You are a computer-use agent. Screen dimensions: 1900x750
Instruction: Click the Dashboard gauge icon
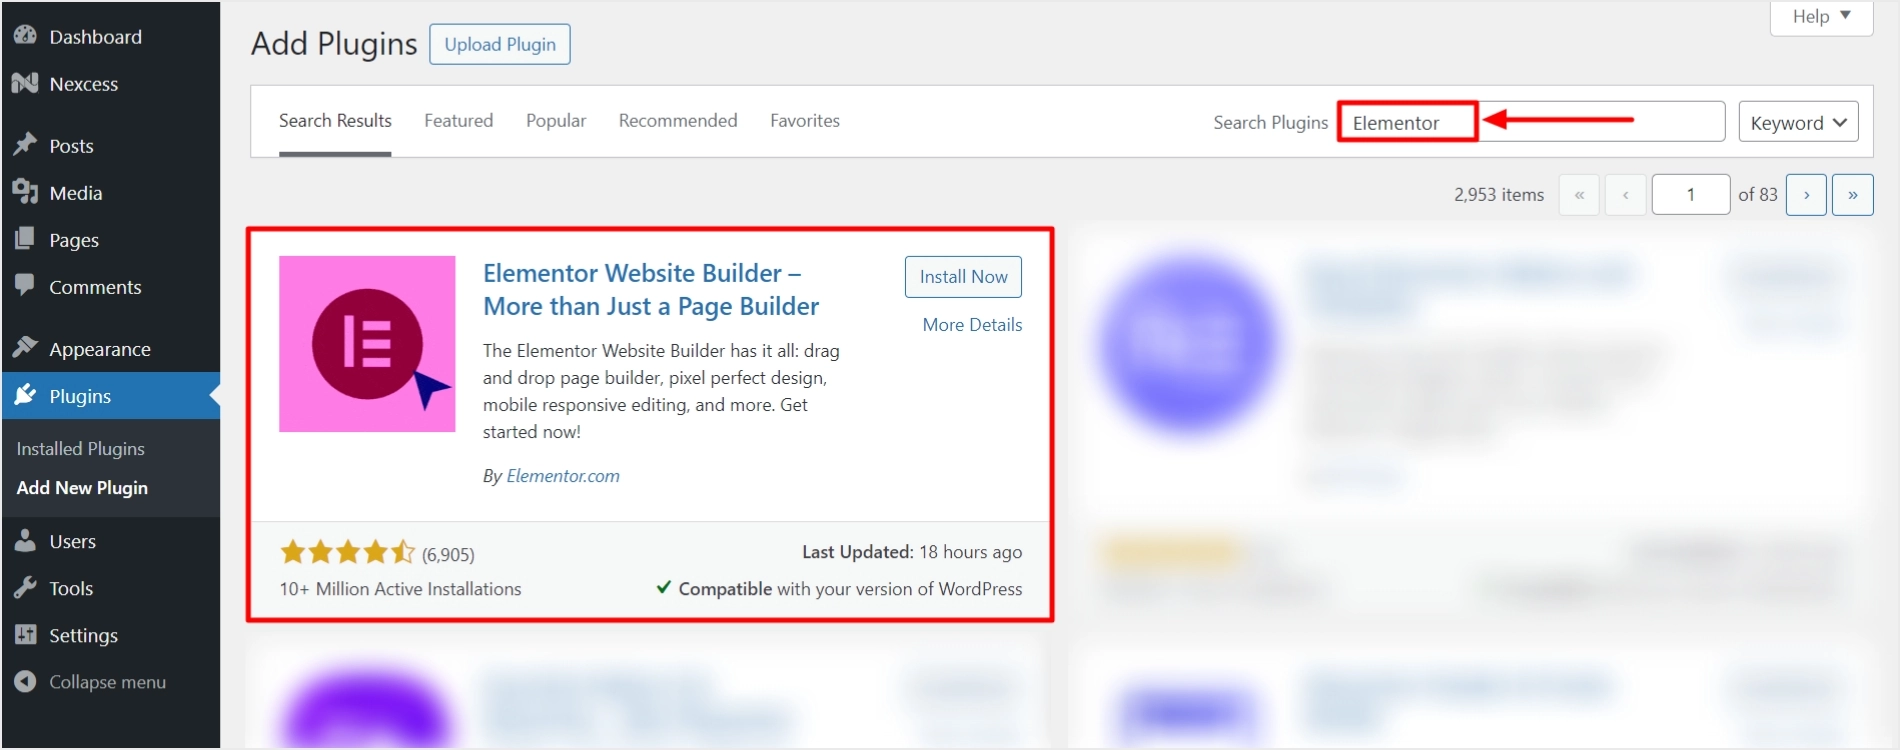coord(25,36)
